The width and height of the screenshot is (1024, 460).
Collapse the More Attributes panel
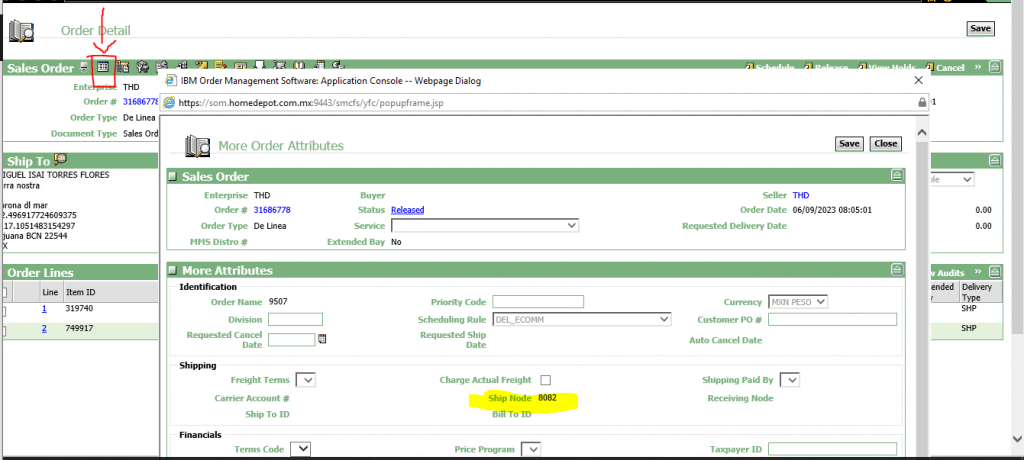(897, 270)
